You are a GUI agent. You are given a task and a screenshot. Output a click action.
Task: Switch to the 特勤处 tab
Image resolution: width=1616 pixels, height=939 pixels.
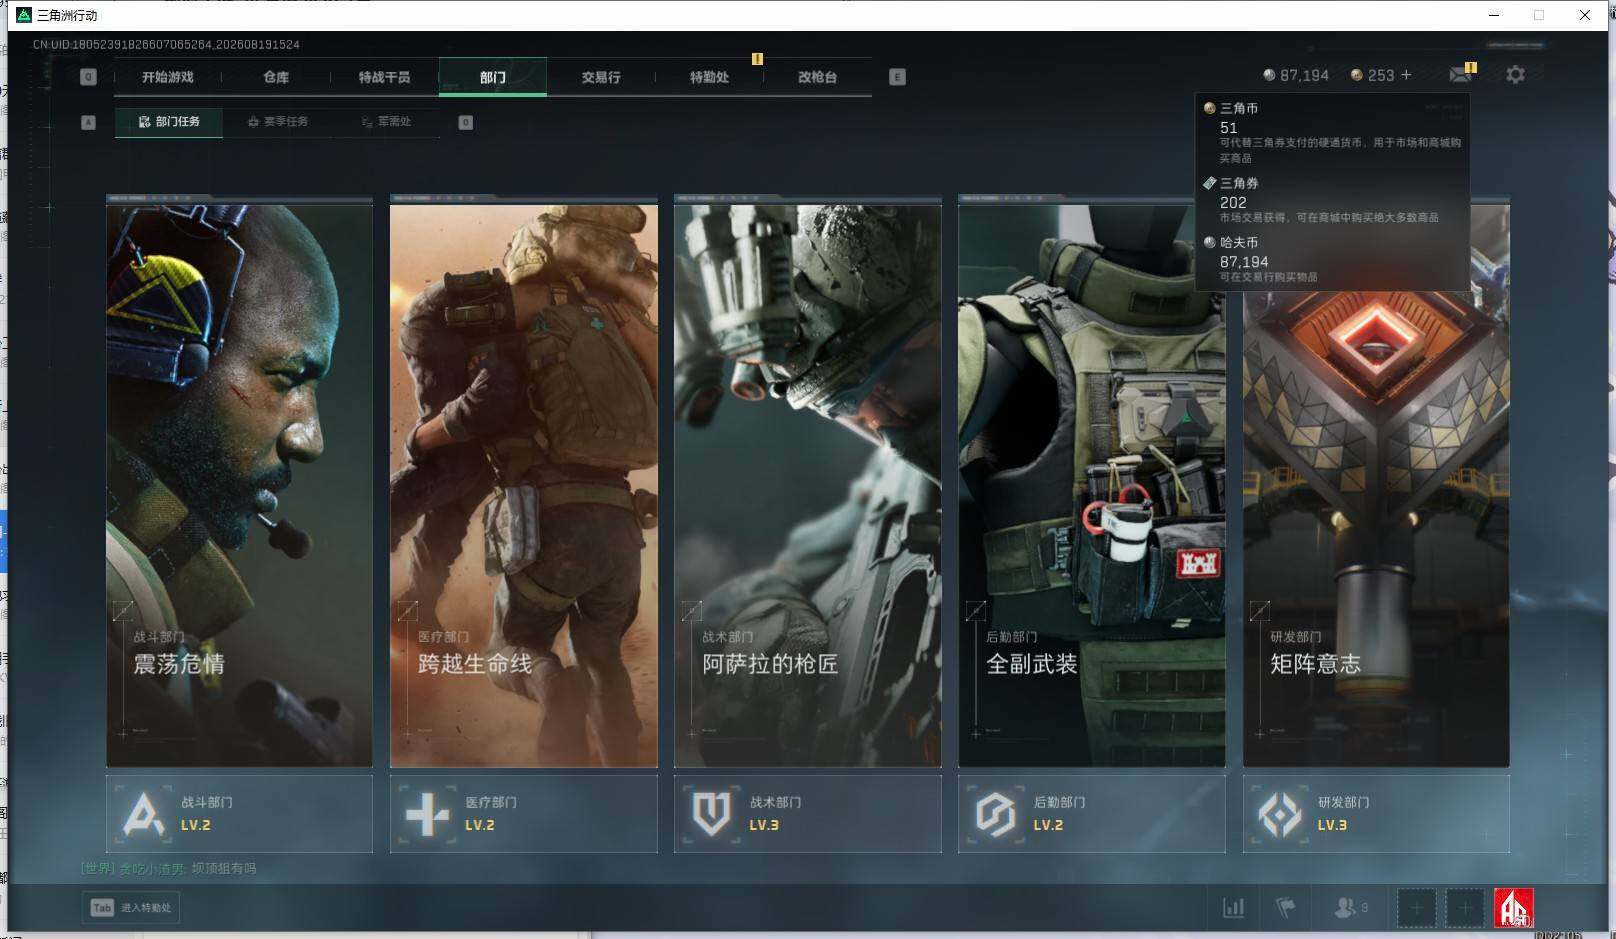point(709,77)
